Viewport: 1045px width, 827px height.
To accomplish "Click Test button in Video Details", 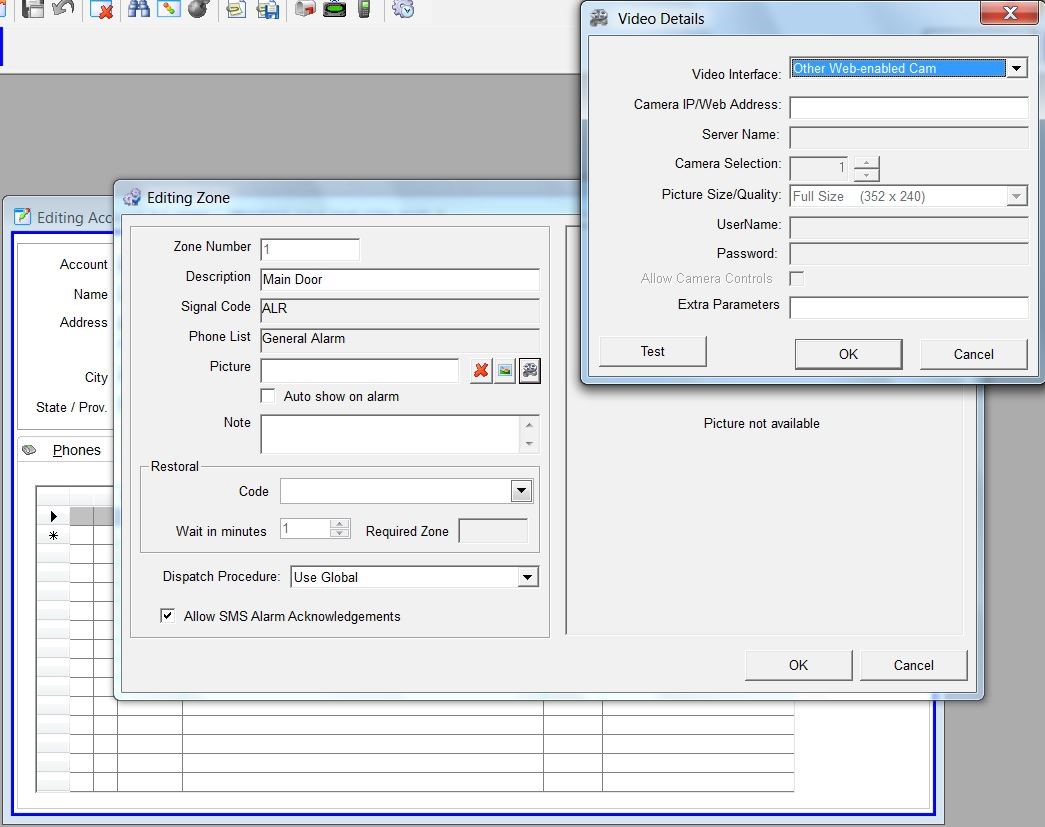I will pos(652,351).
